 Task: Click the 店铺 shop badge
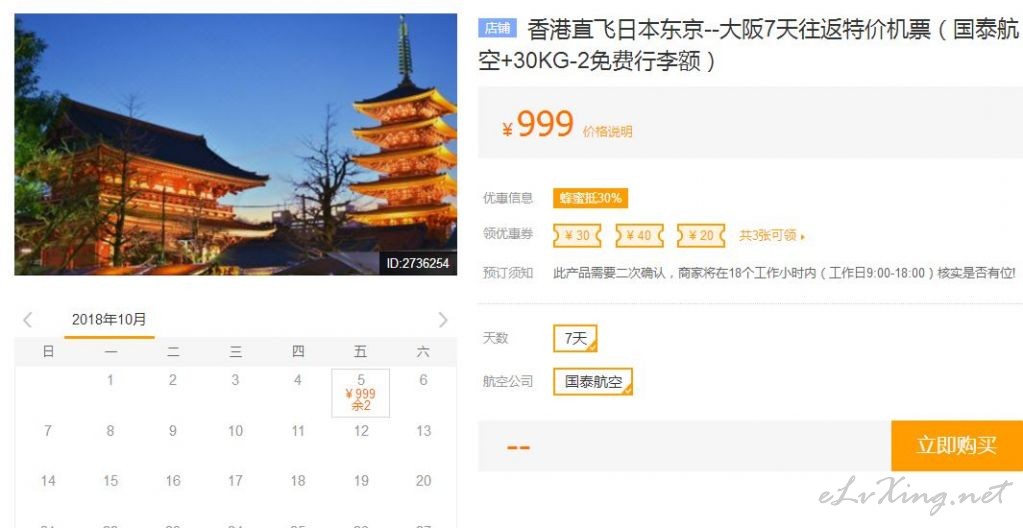click(498, 28)
